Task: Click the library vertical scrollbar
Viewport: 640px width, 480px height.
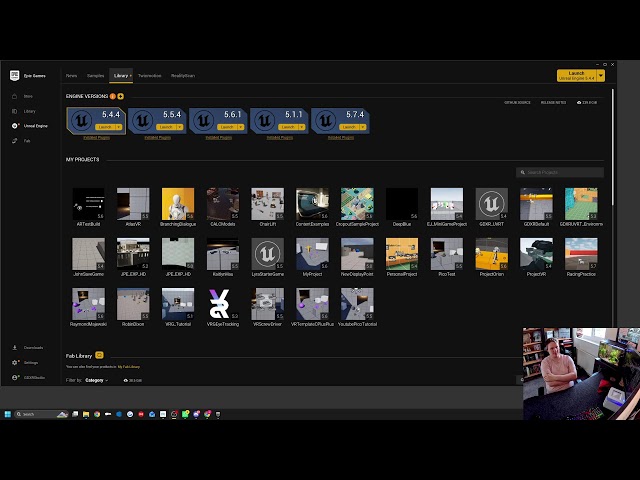Action: pyautogui.click(x=612, y=147)
